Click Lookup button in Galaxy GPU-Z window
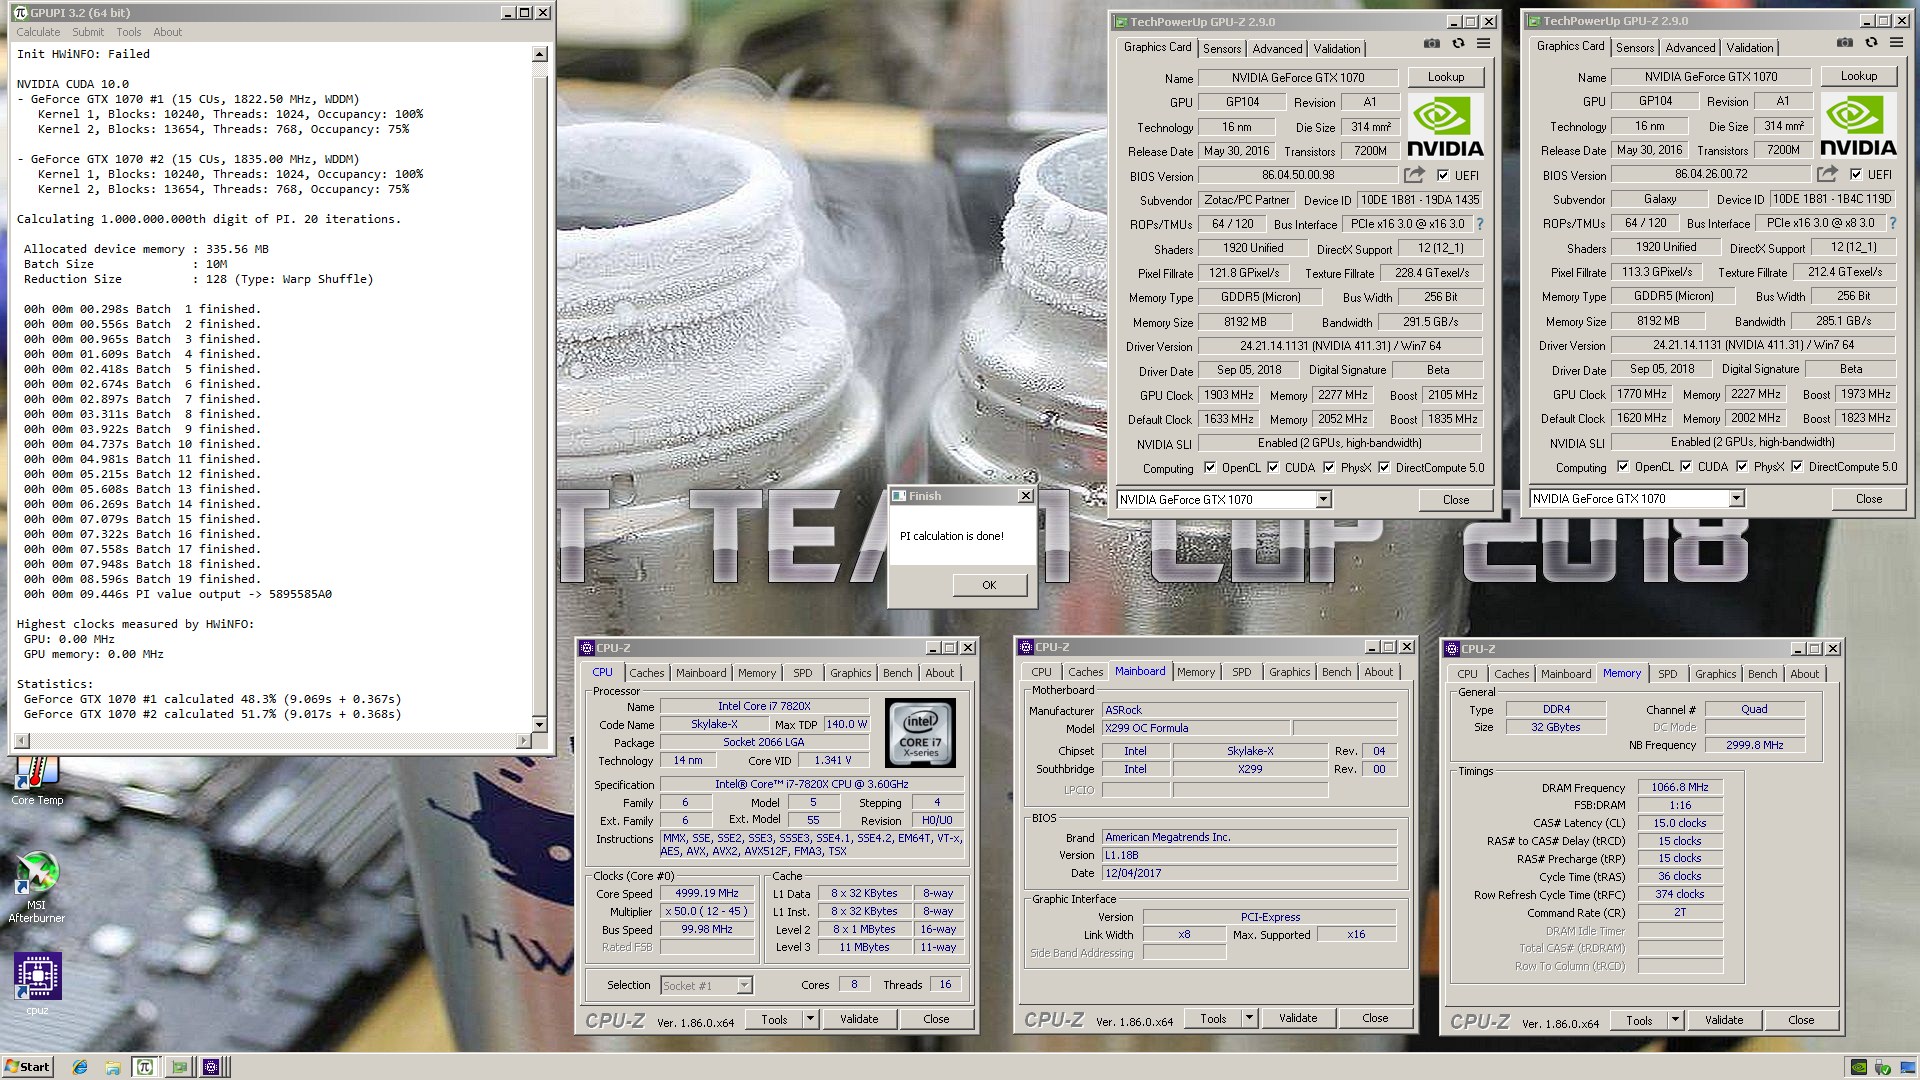Viewport: 1920px width, 1080px height. (x=1859, y=76)
